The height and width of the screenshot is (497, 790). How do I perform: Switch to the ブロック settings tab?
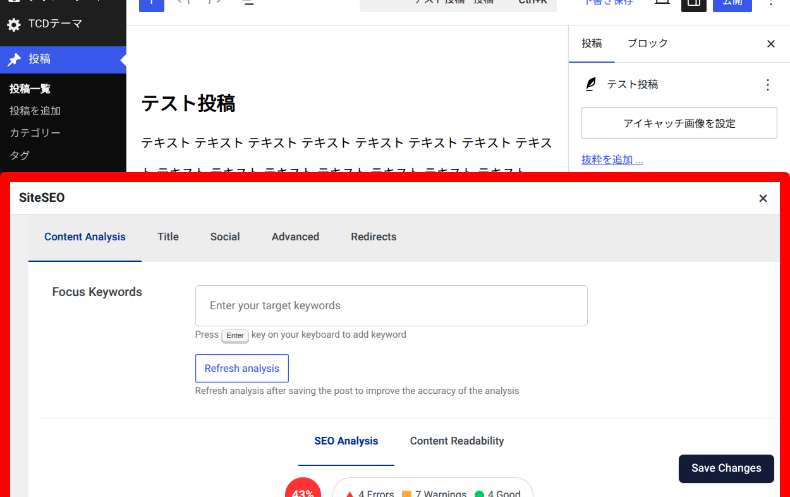click(x=647, y=43)
